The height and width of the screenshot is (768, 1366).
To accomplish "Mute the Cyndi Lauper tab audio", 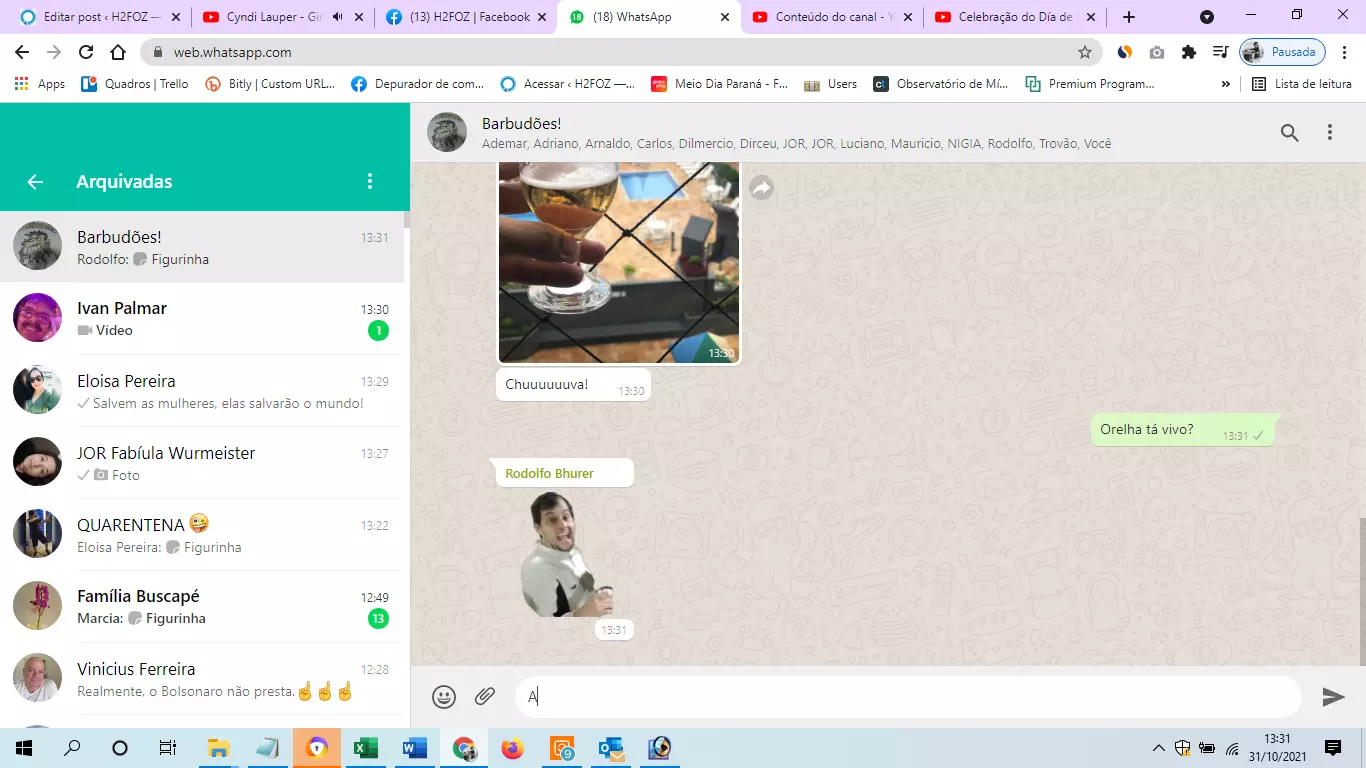I will point(337,17).
